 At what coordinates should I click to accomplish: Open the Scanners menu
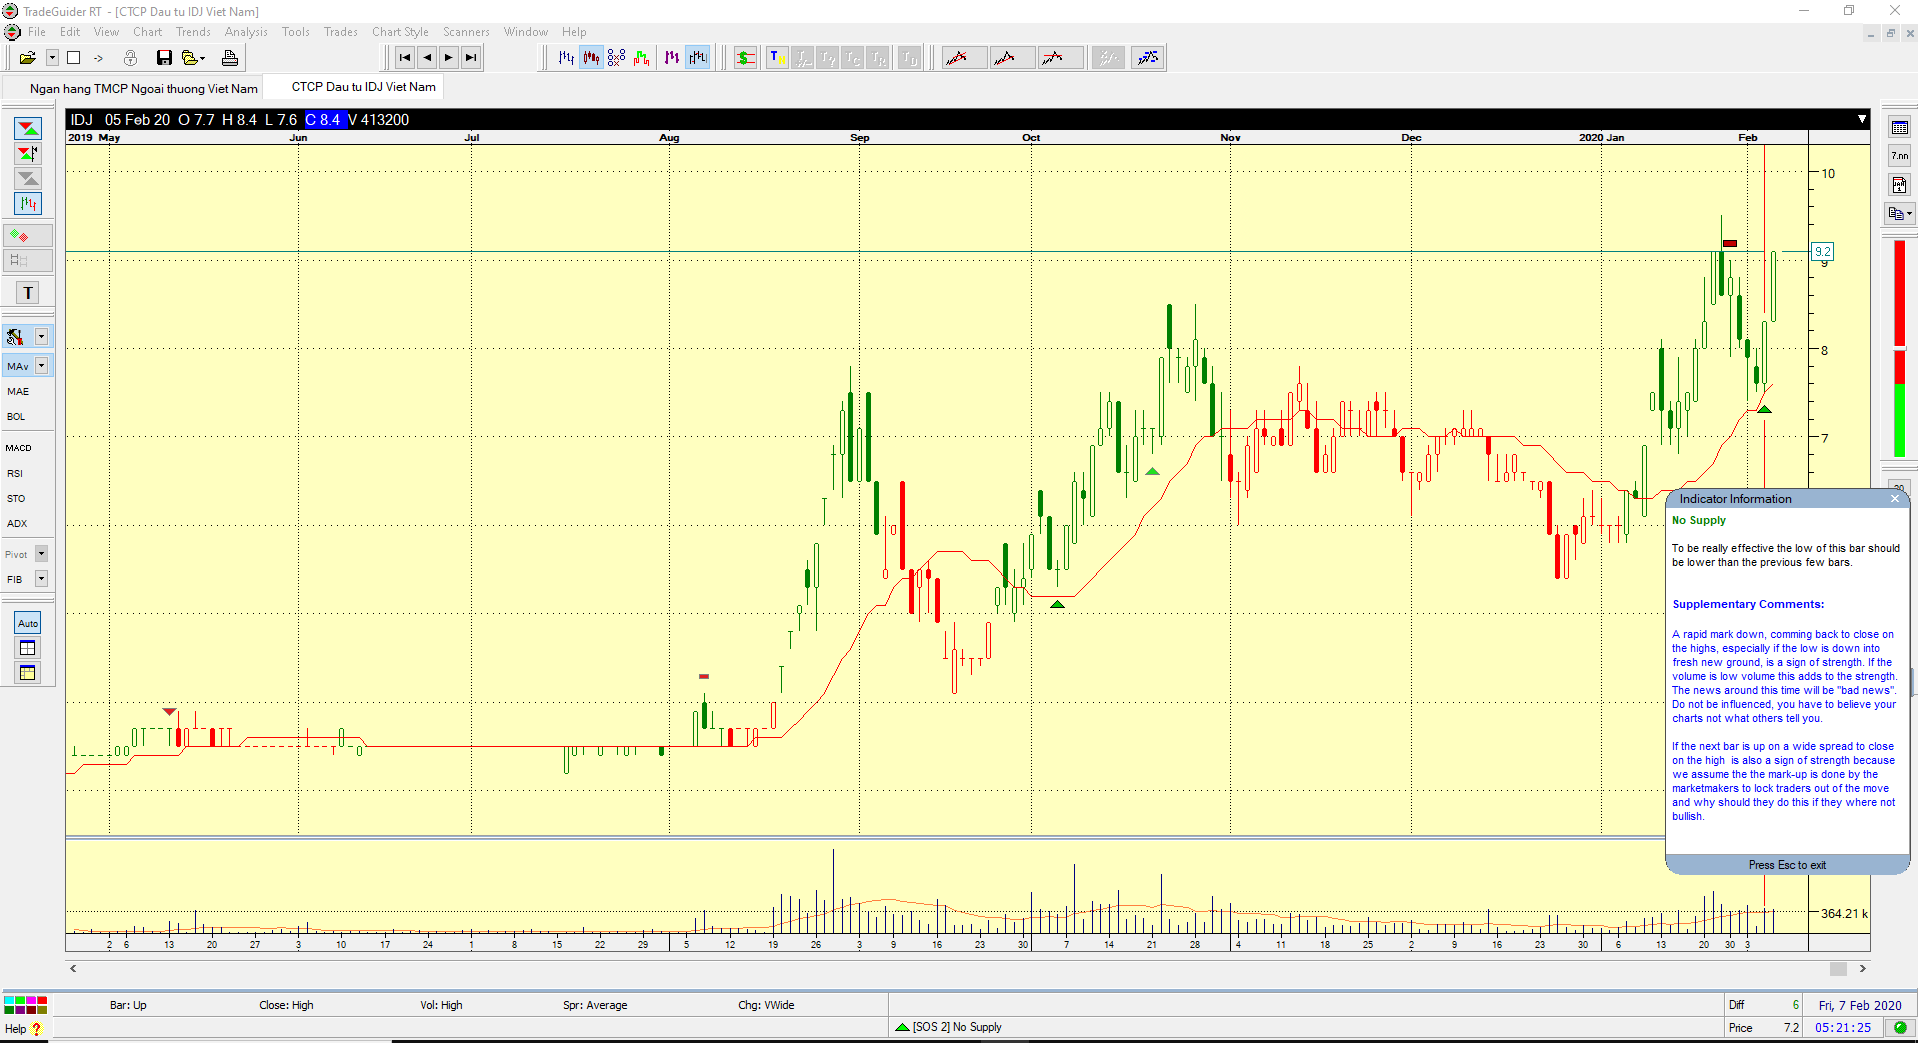466,32
